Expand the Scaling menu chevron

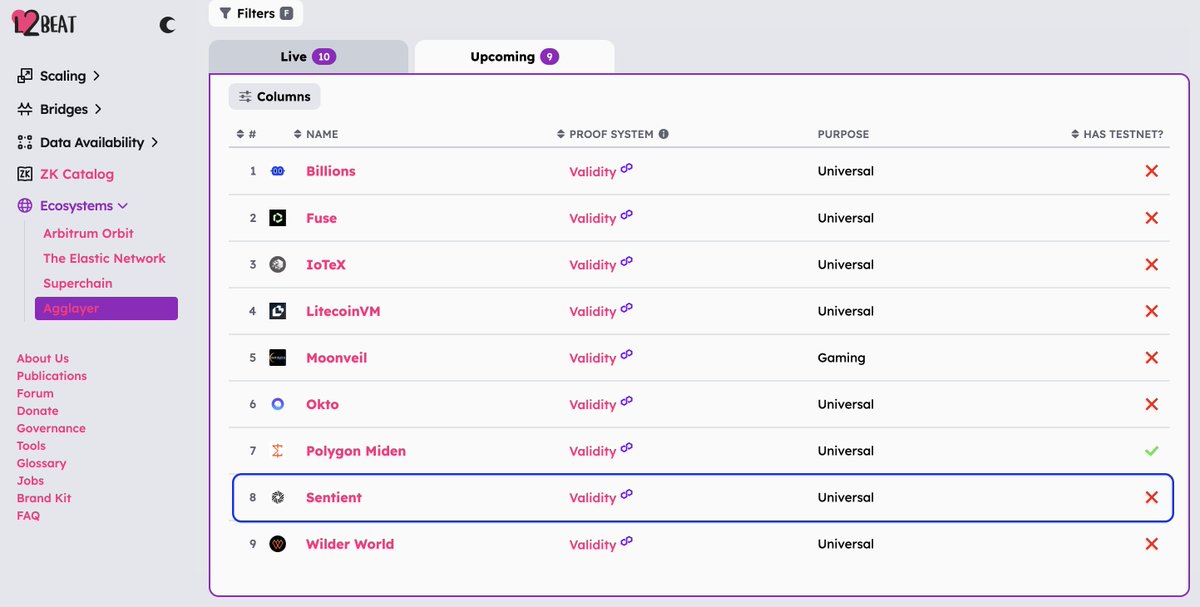coord(96,76)
